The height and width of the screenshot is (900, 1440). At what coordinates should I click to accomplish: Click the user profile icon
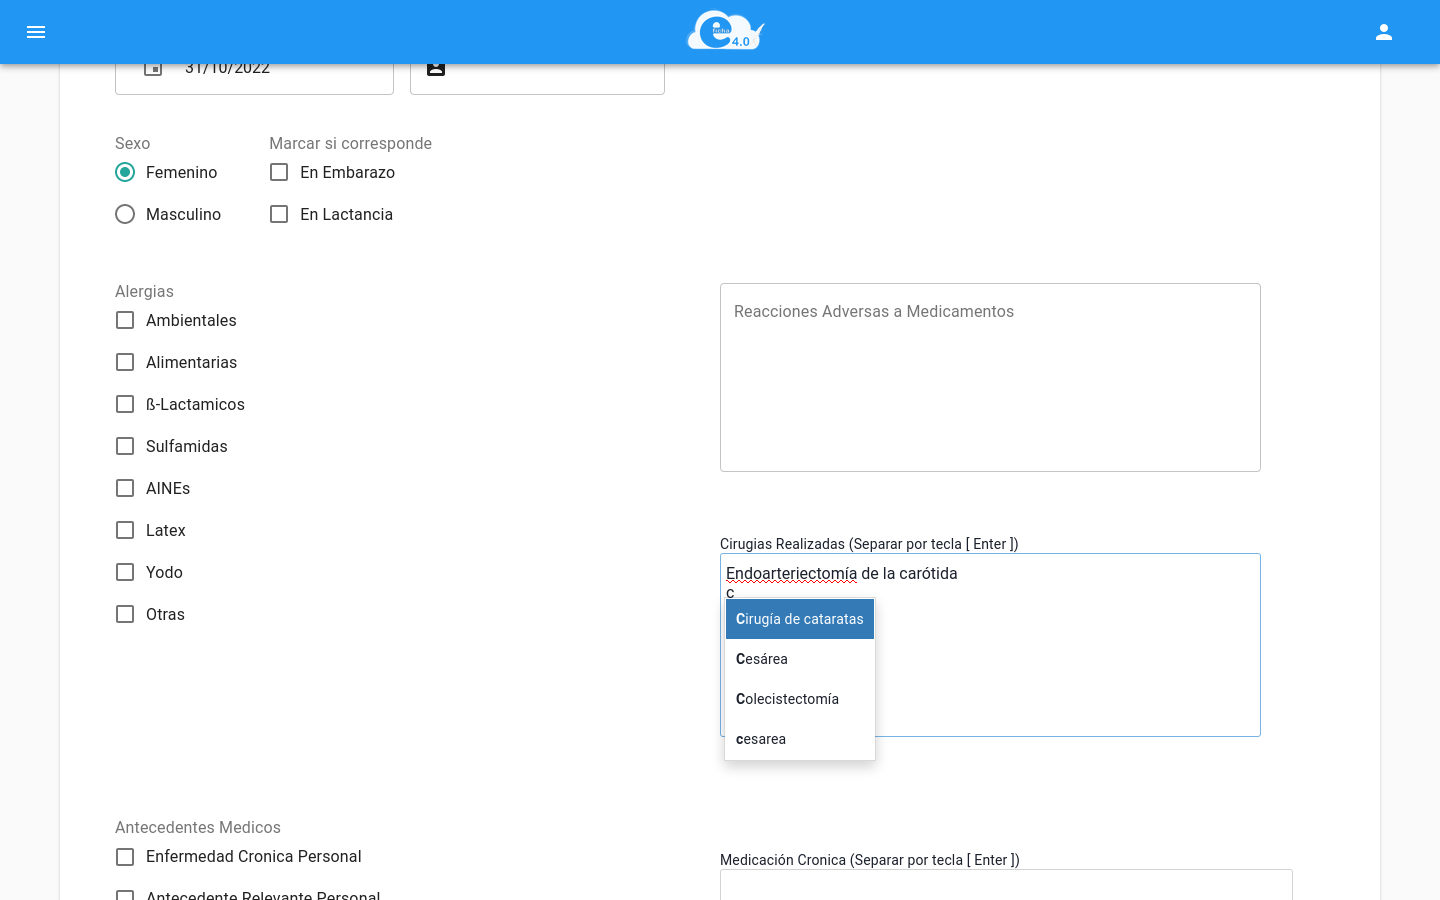pyautogui.click(x=1384, y=31)
